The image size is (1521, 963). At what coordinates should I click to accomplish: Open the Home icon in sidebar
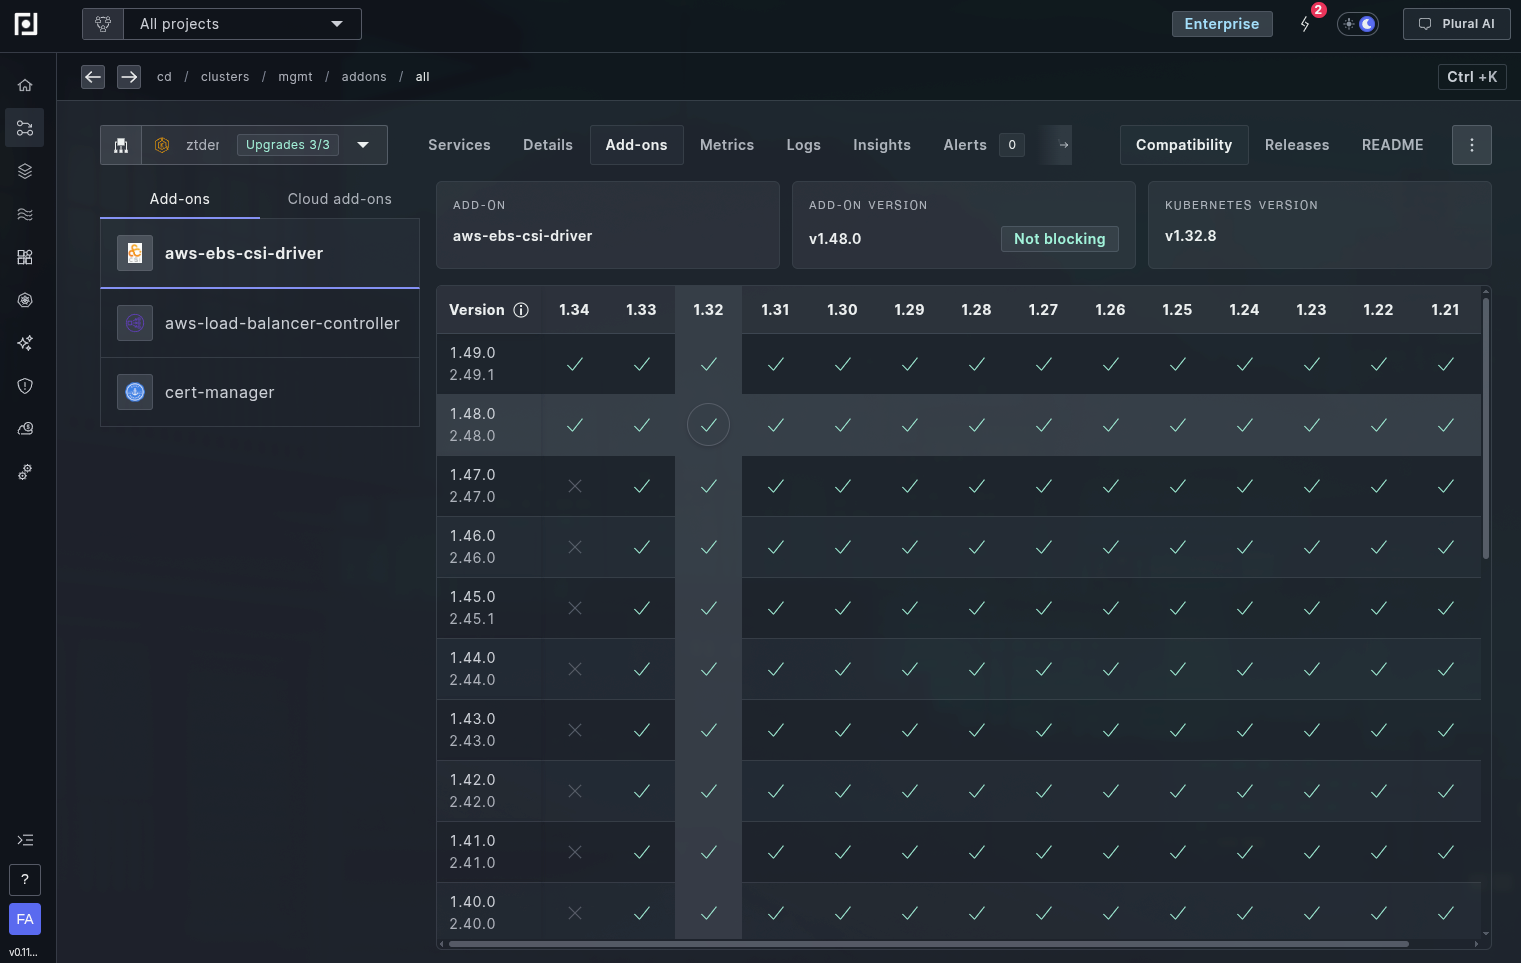pyautogui.click(x=25, y=85)
